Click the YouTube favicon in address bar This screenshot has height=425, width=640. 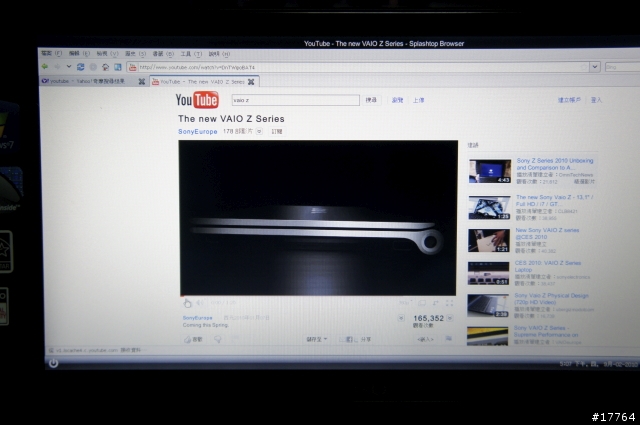133,67
